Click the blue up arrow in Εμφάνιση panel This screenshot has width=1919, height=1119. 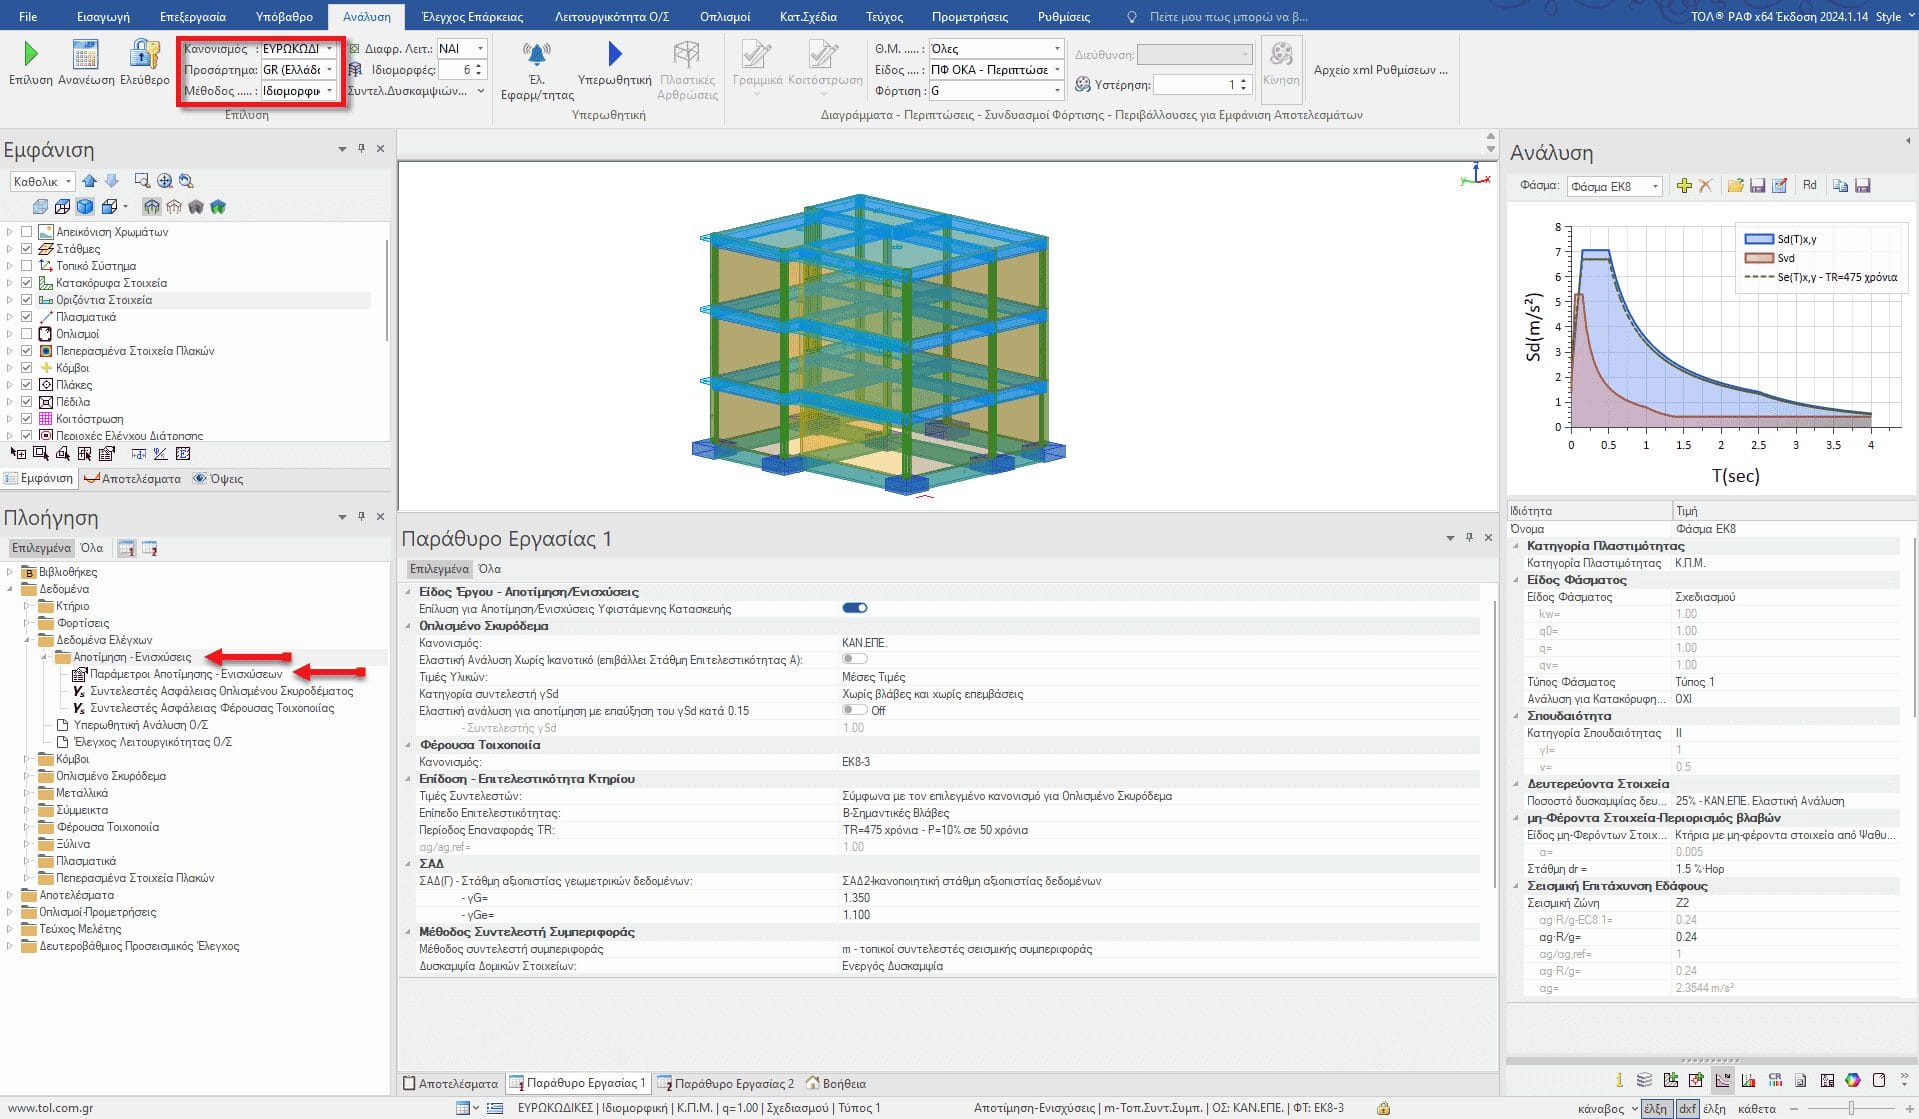(x=90, y=181)
